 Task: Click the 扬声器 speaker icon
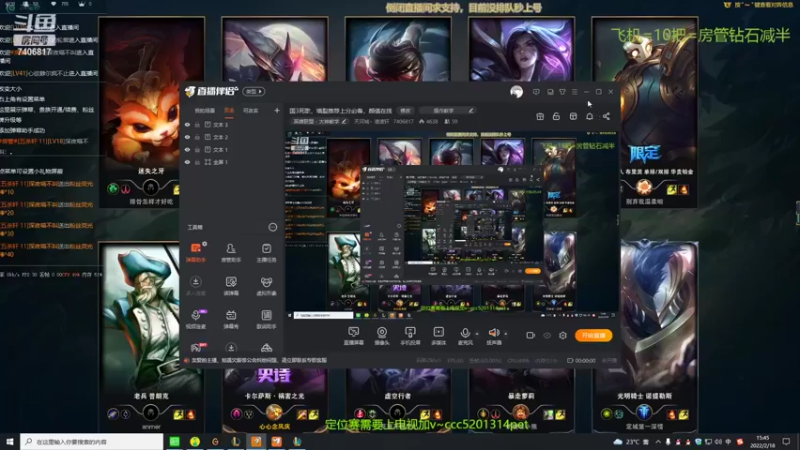[493, 333]
